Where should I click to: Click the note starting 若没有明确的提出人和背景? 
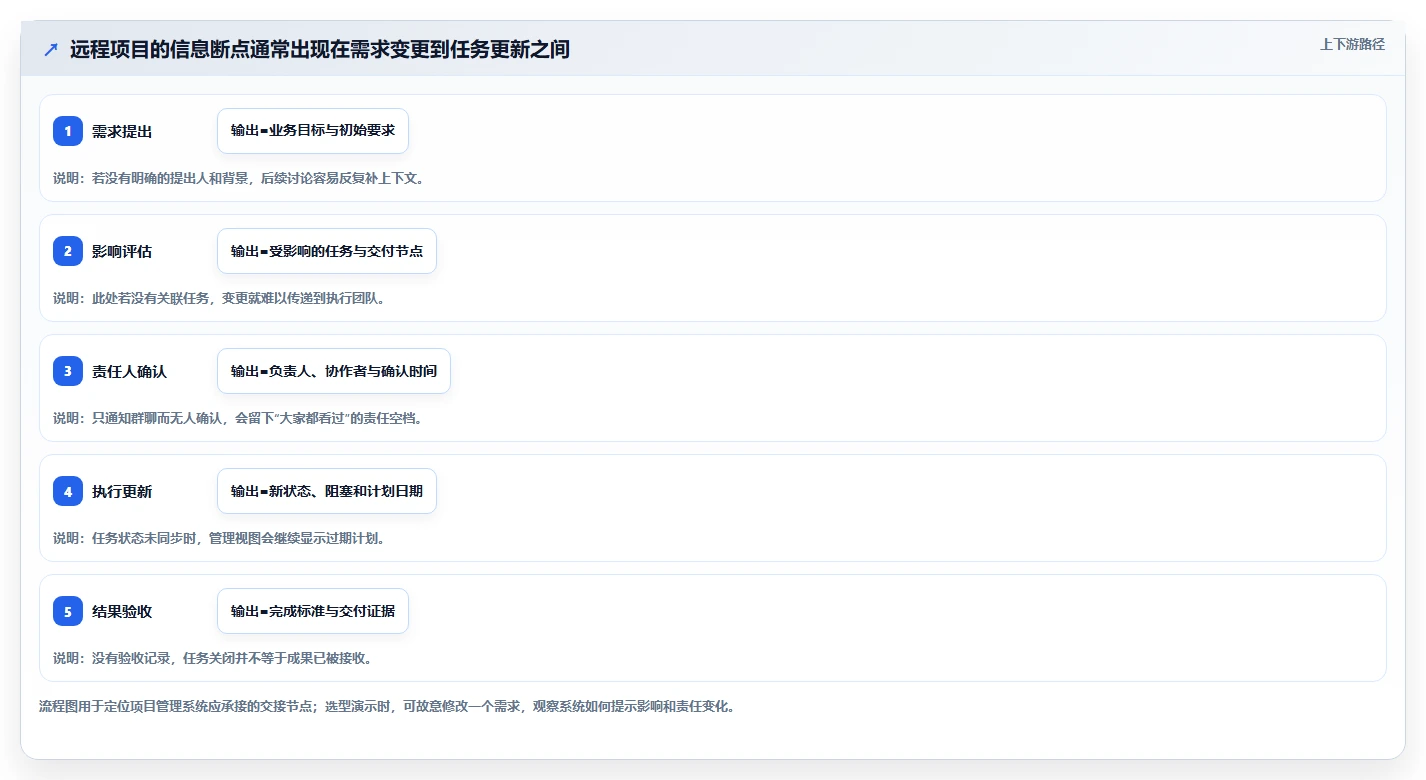tap(239, 178)
